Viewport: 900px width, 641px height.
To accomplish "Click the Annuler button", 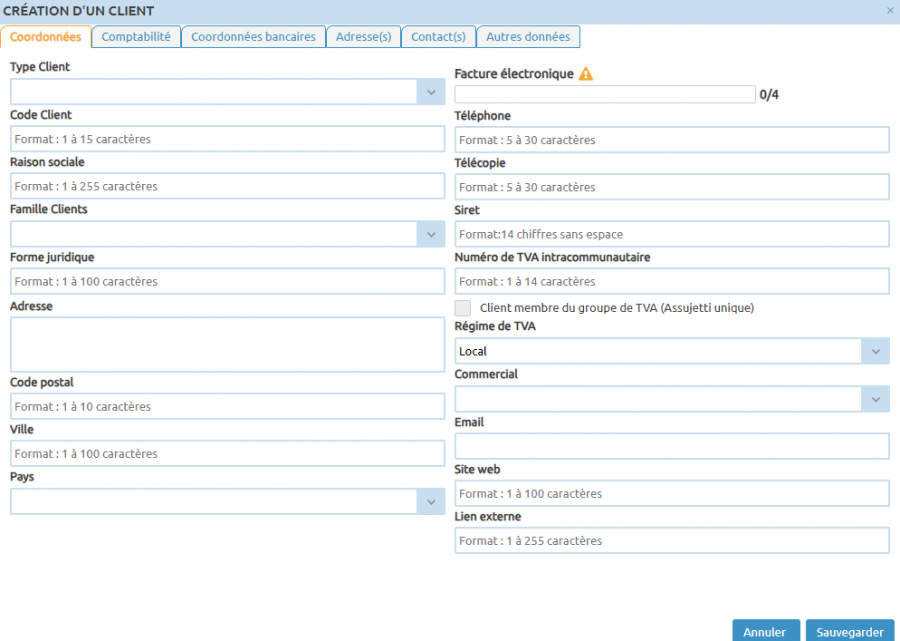I will (766, 631).
